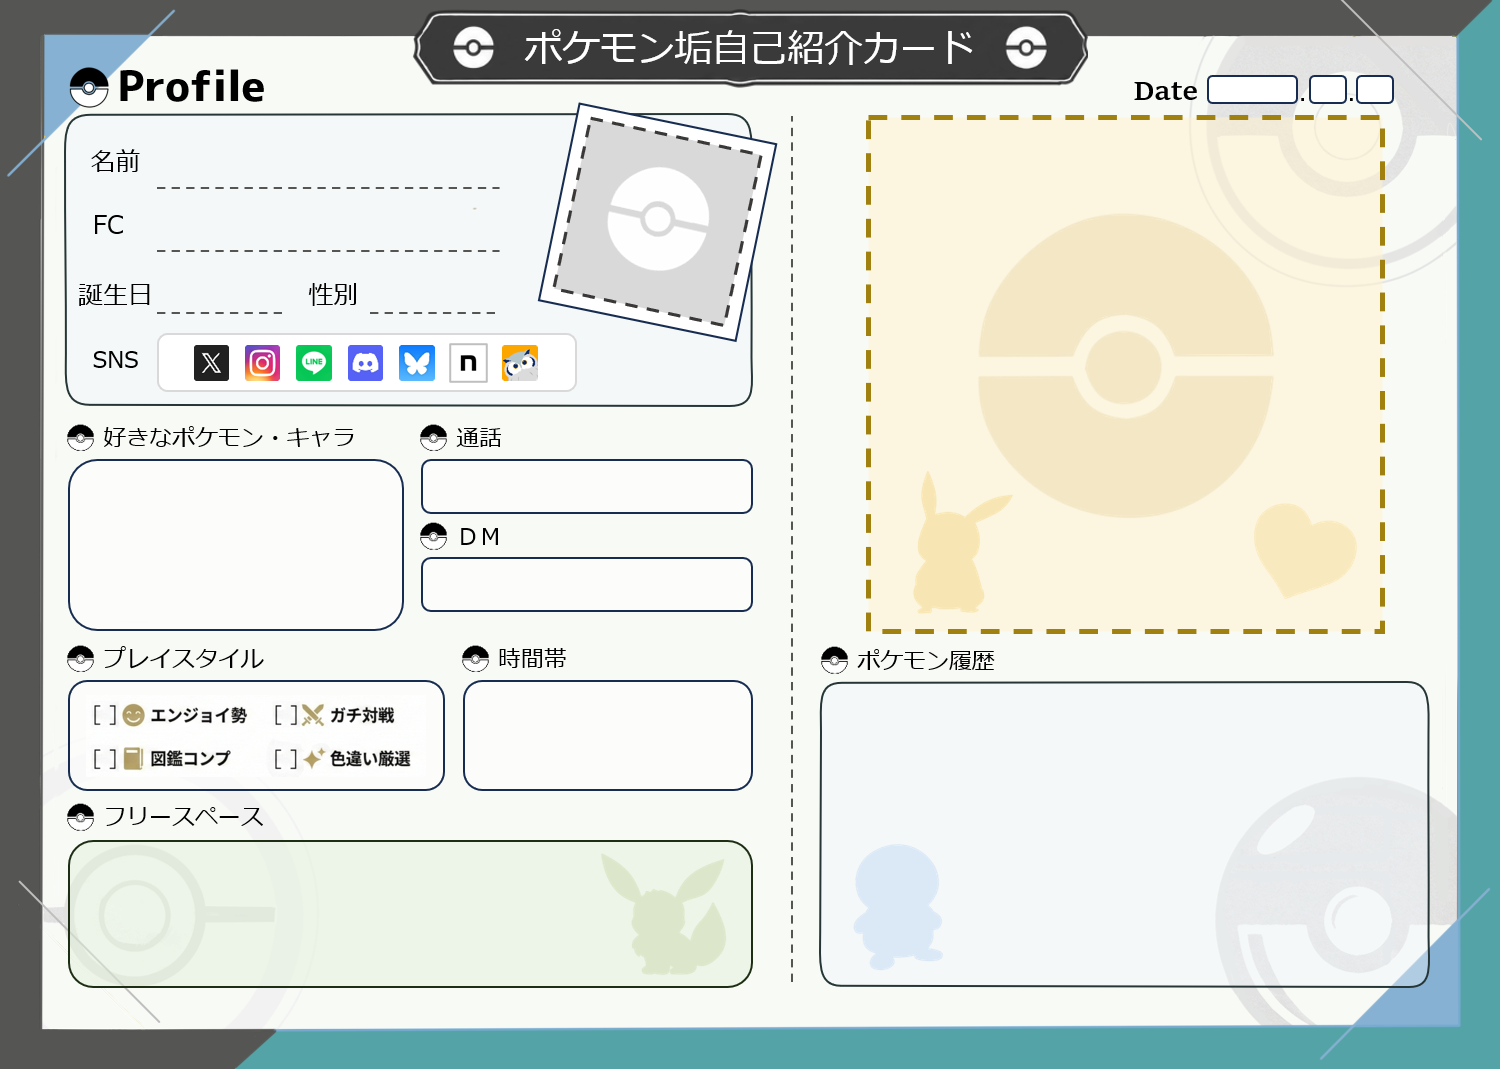Click the エンジョイ勢 label text
This screenshot has height=1069, width=1500.
tap(198, 715)
